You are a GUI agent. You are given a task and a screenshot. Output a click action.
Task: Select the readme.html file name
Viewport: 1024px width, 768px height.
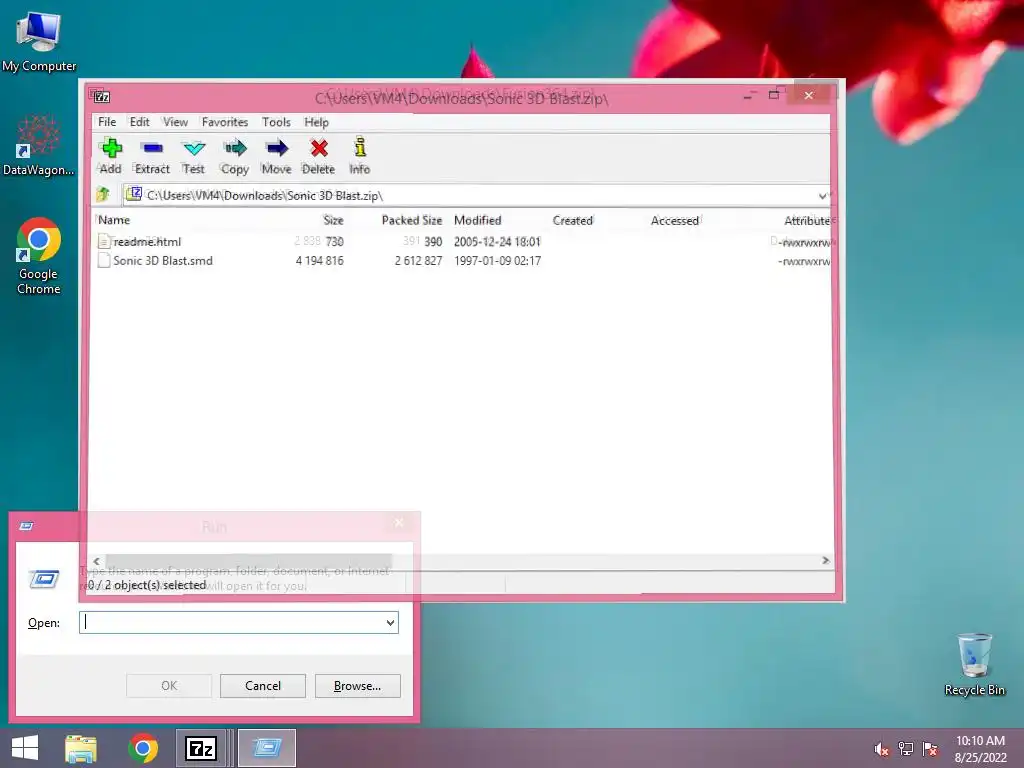click(147, 242)
